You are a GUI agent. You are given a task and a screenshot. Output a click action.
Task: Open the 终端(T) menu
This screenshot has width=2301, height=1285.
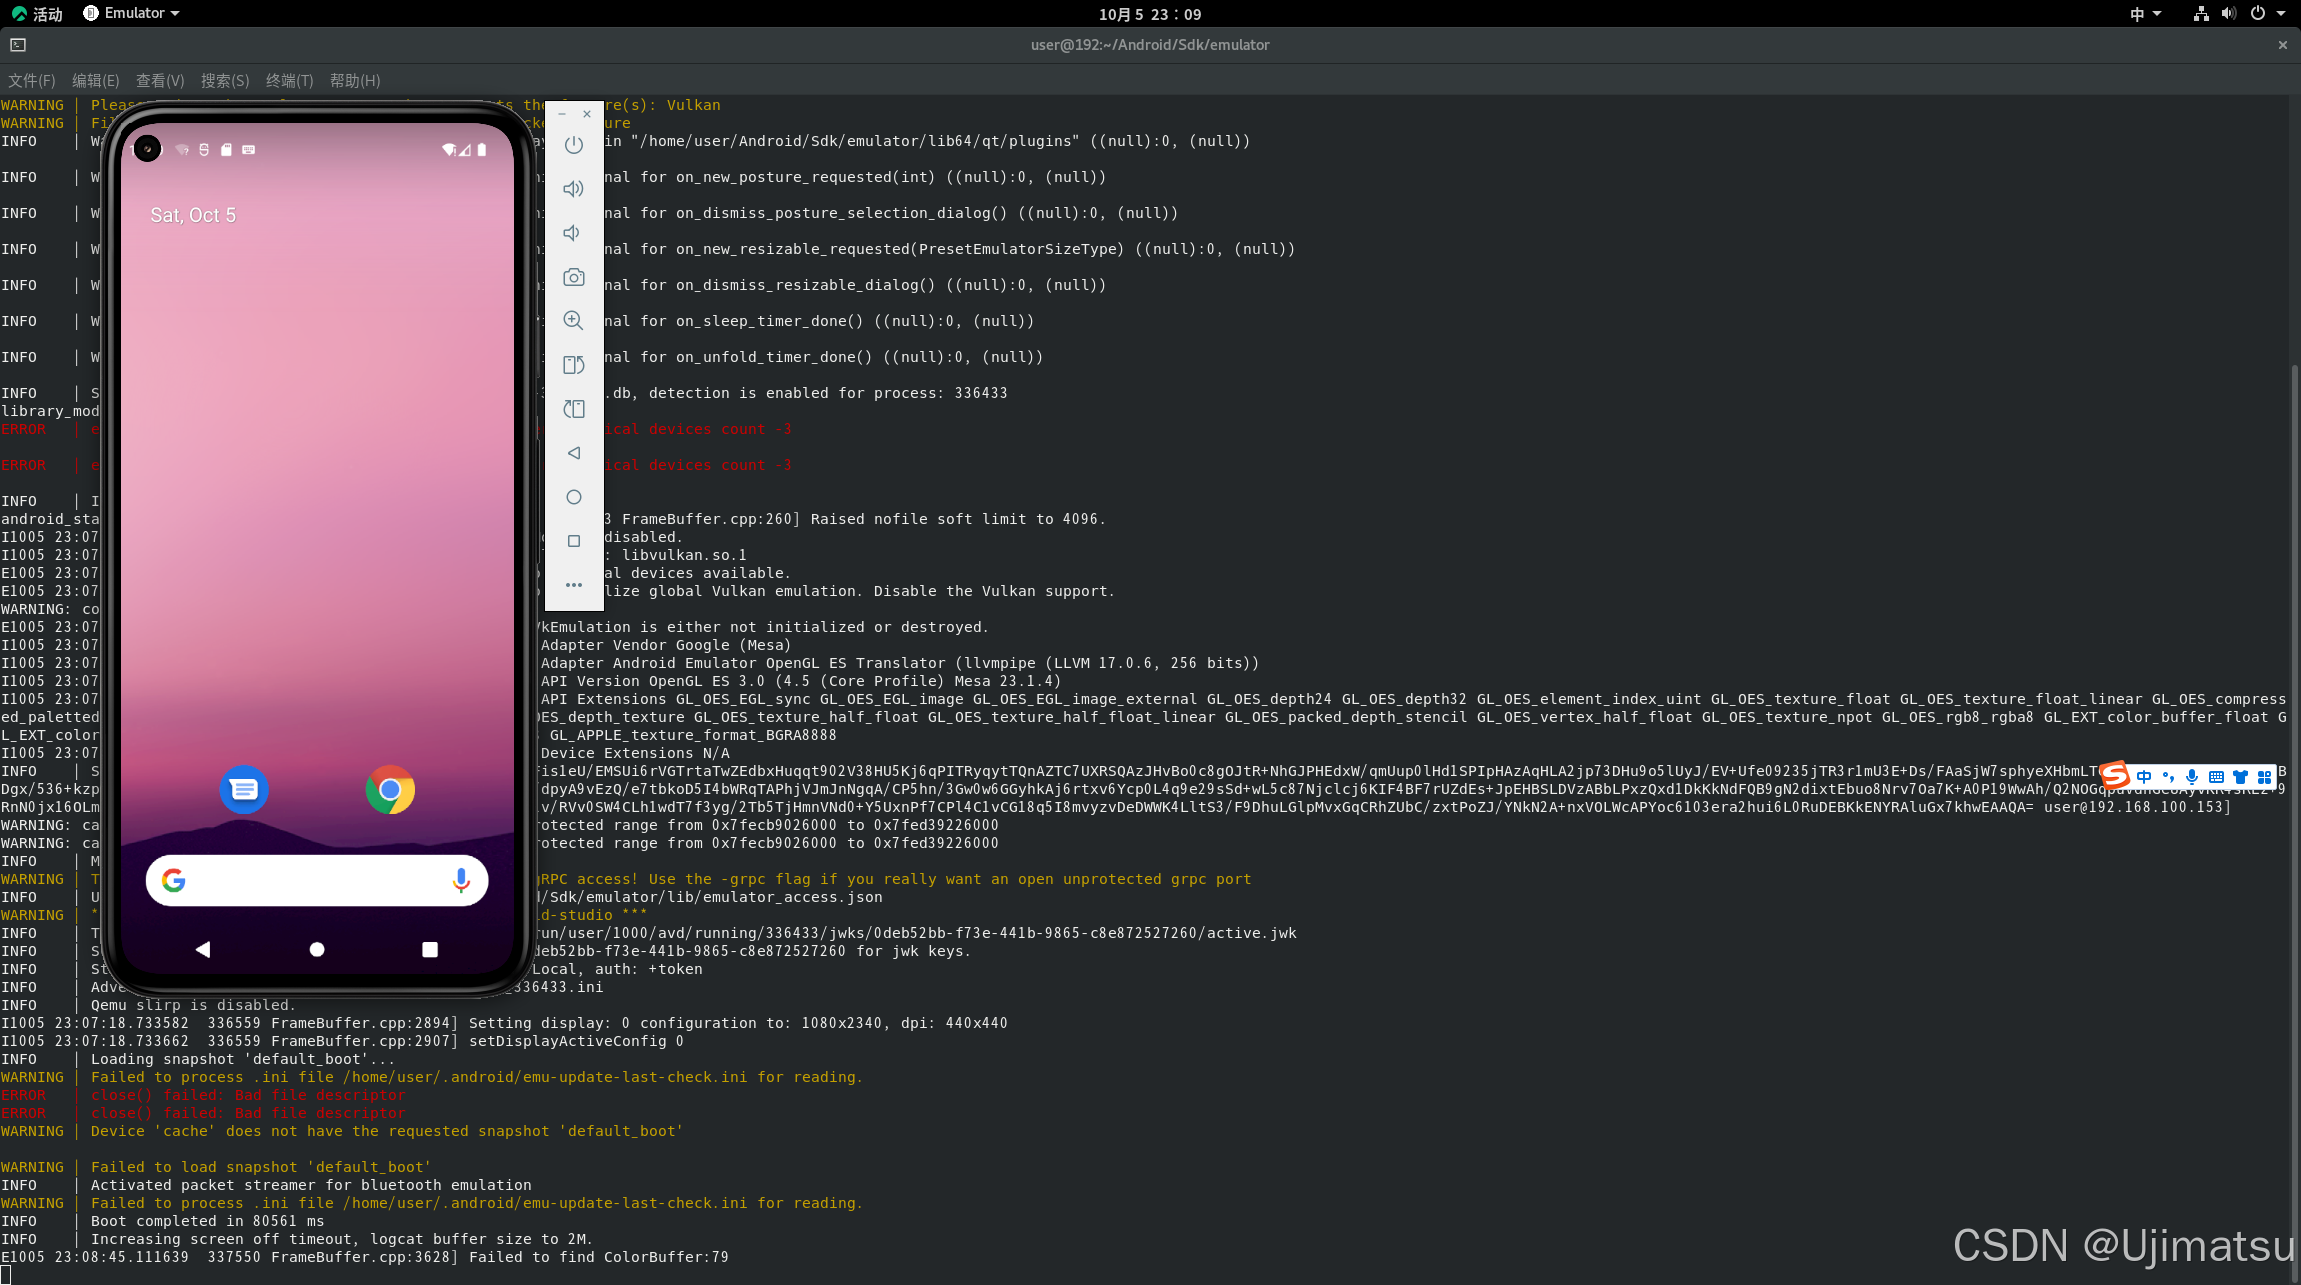tap(289, 80)
